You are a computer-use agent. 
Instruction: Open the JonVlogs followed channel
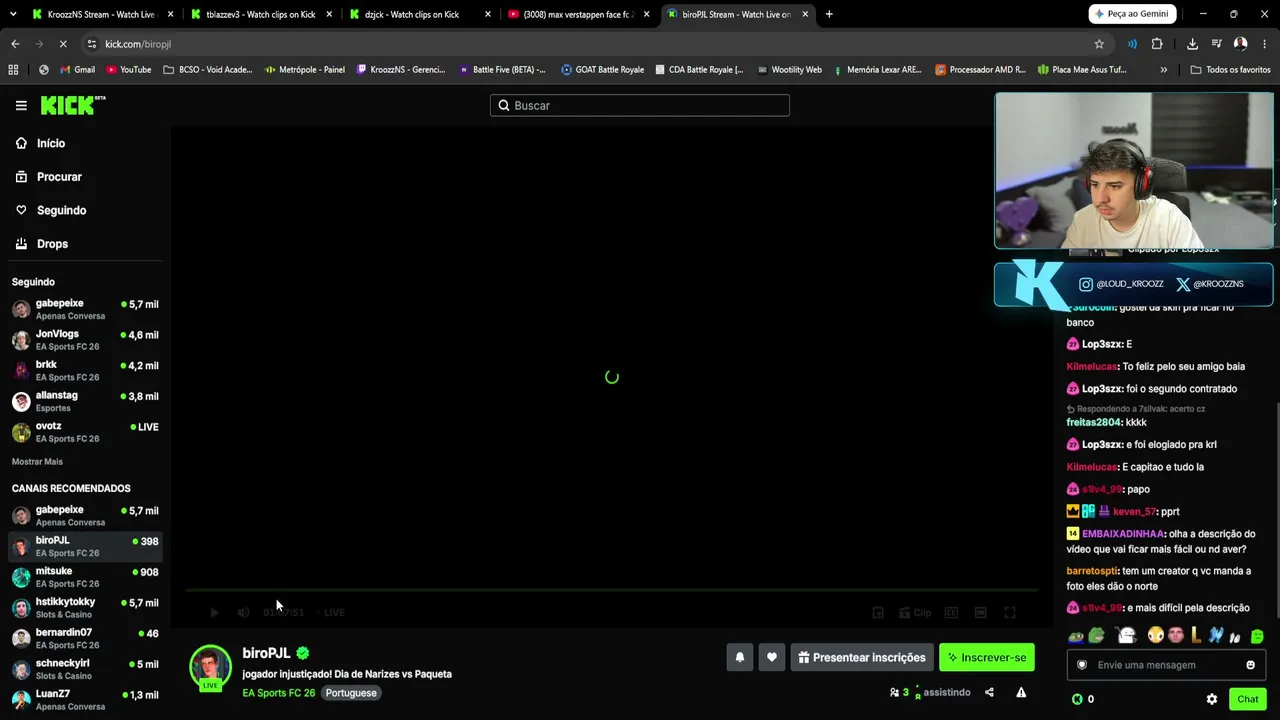[85, 340]
